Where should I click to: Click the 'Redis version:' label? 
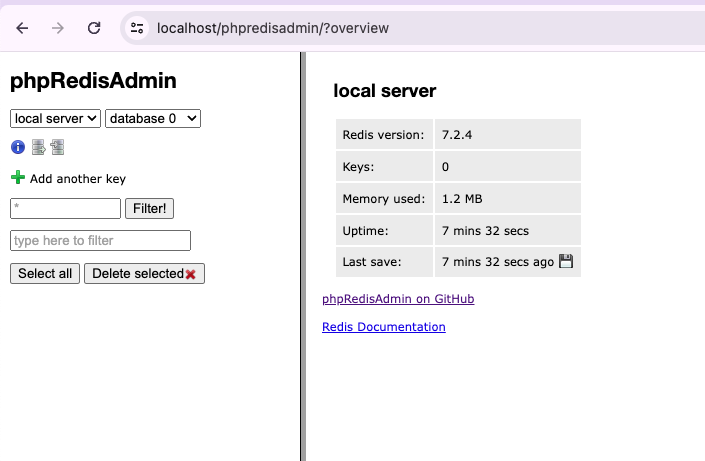tap(383, 135)
